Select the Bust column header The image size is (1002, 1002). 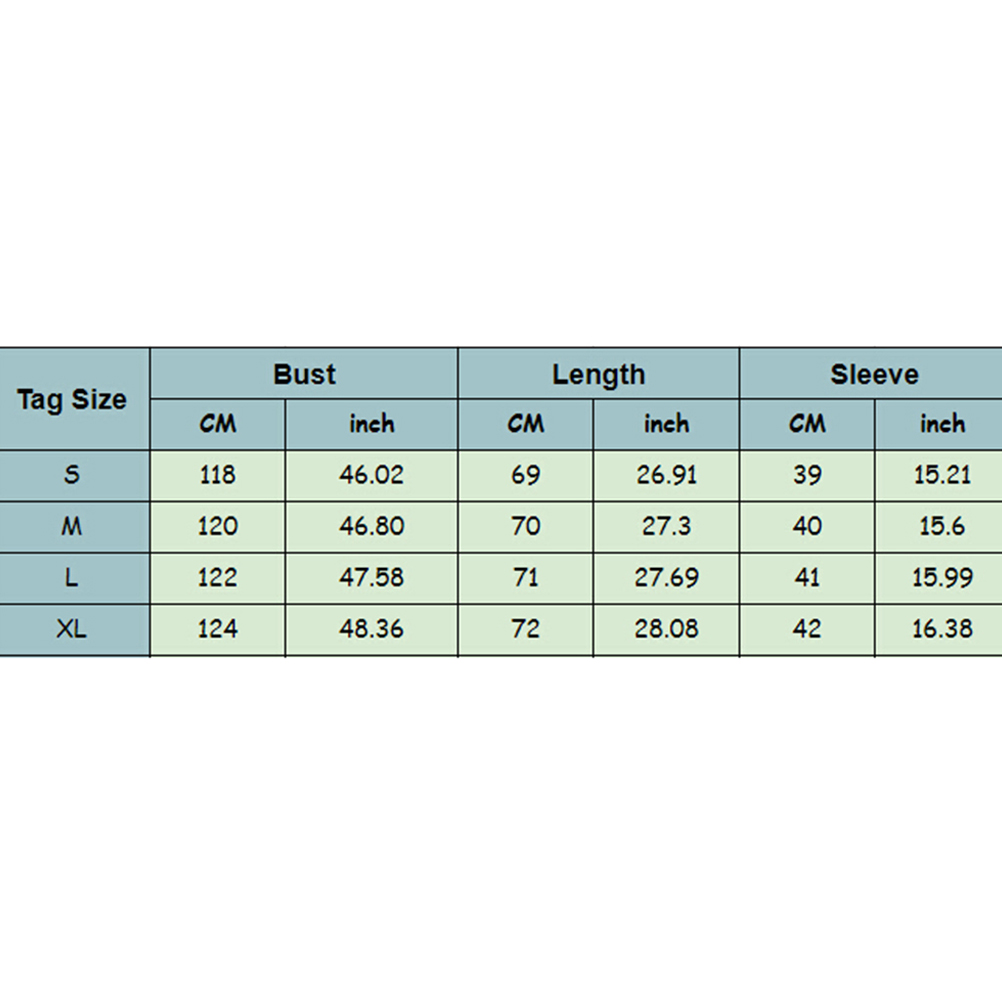(x=304, y=375)
